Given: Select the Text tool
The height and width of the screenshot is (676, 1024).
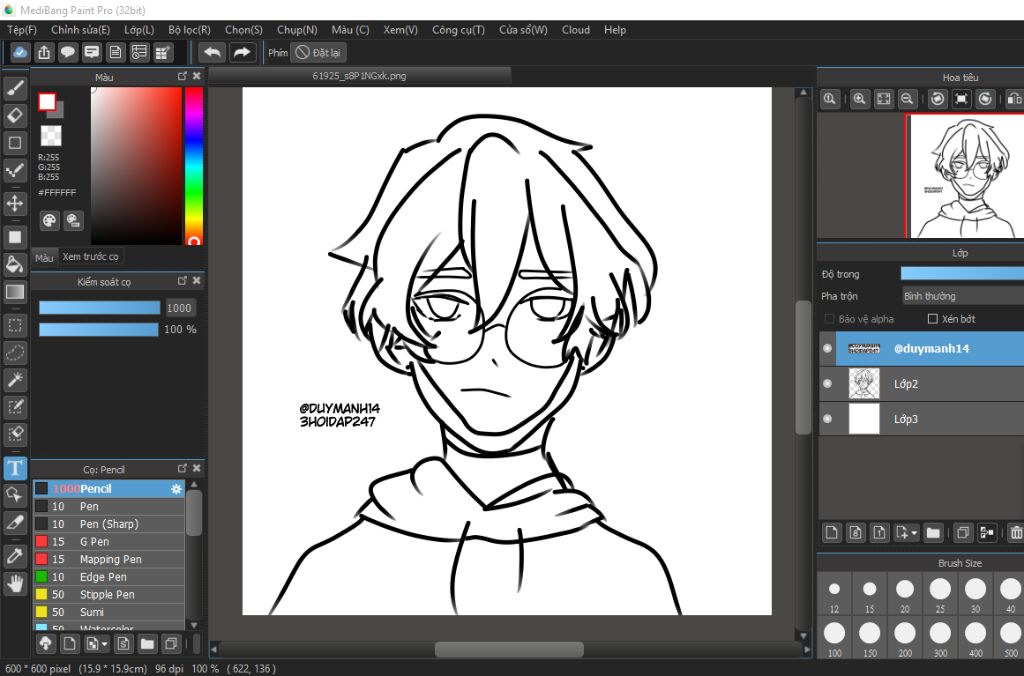Looking at the screenshot, I should tap(15, 468).
